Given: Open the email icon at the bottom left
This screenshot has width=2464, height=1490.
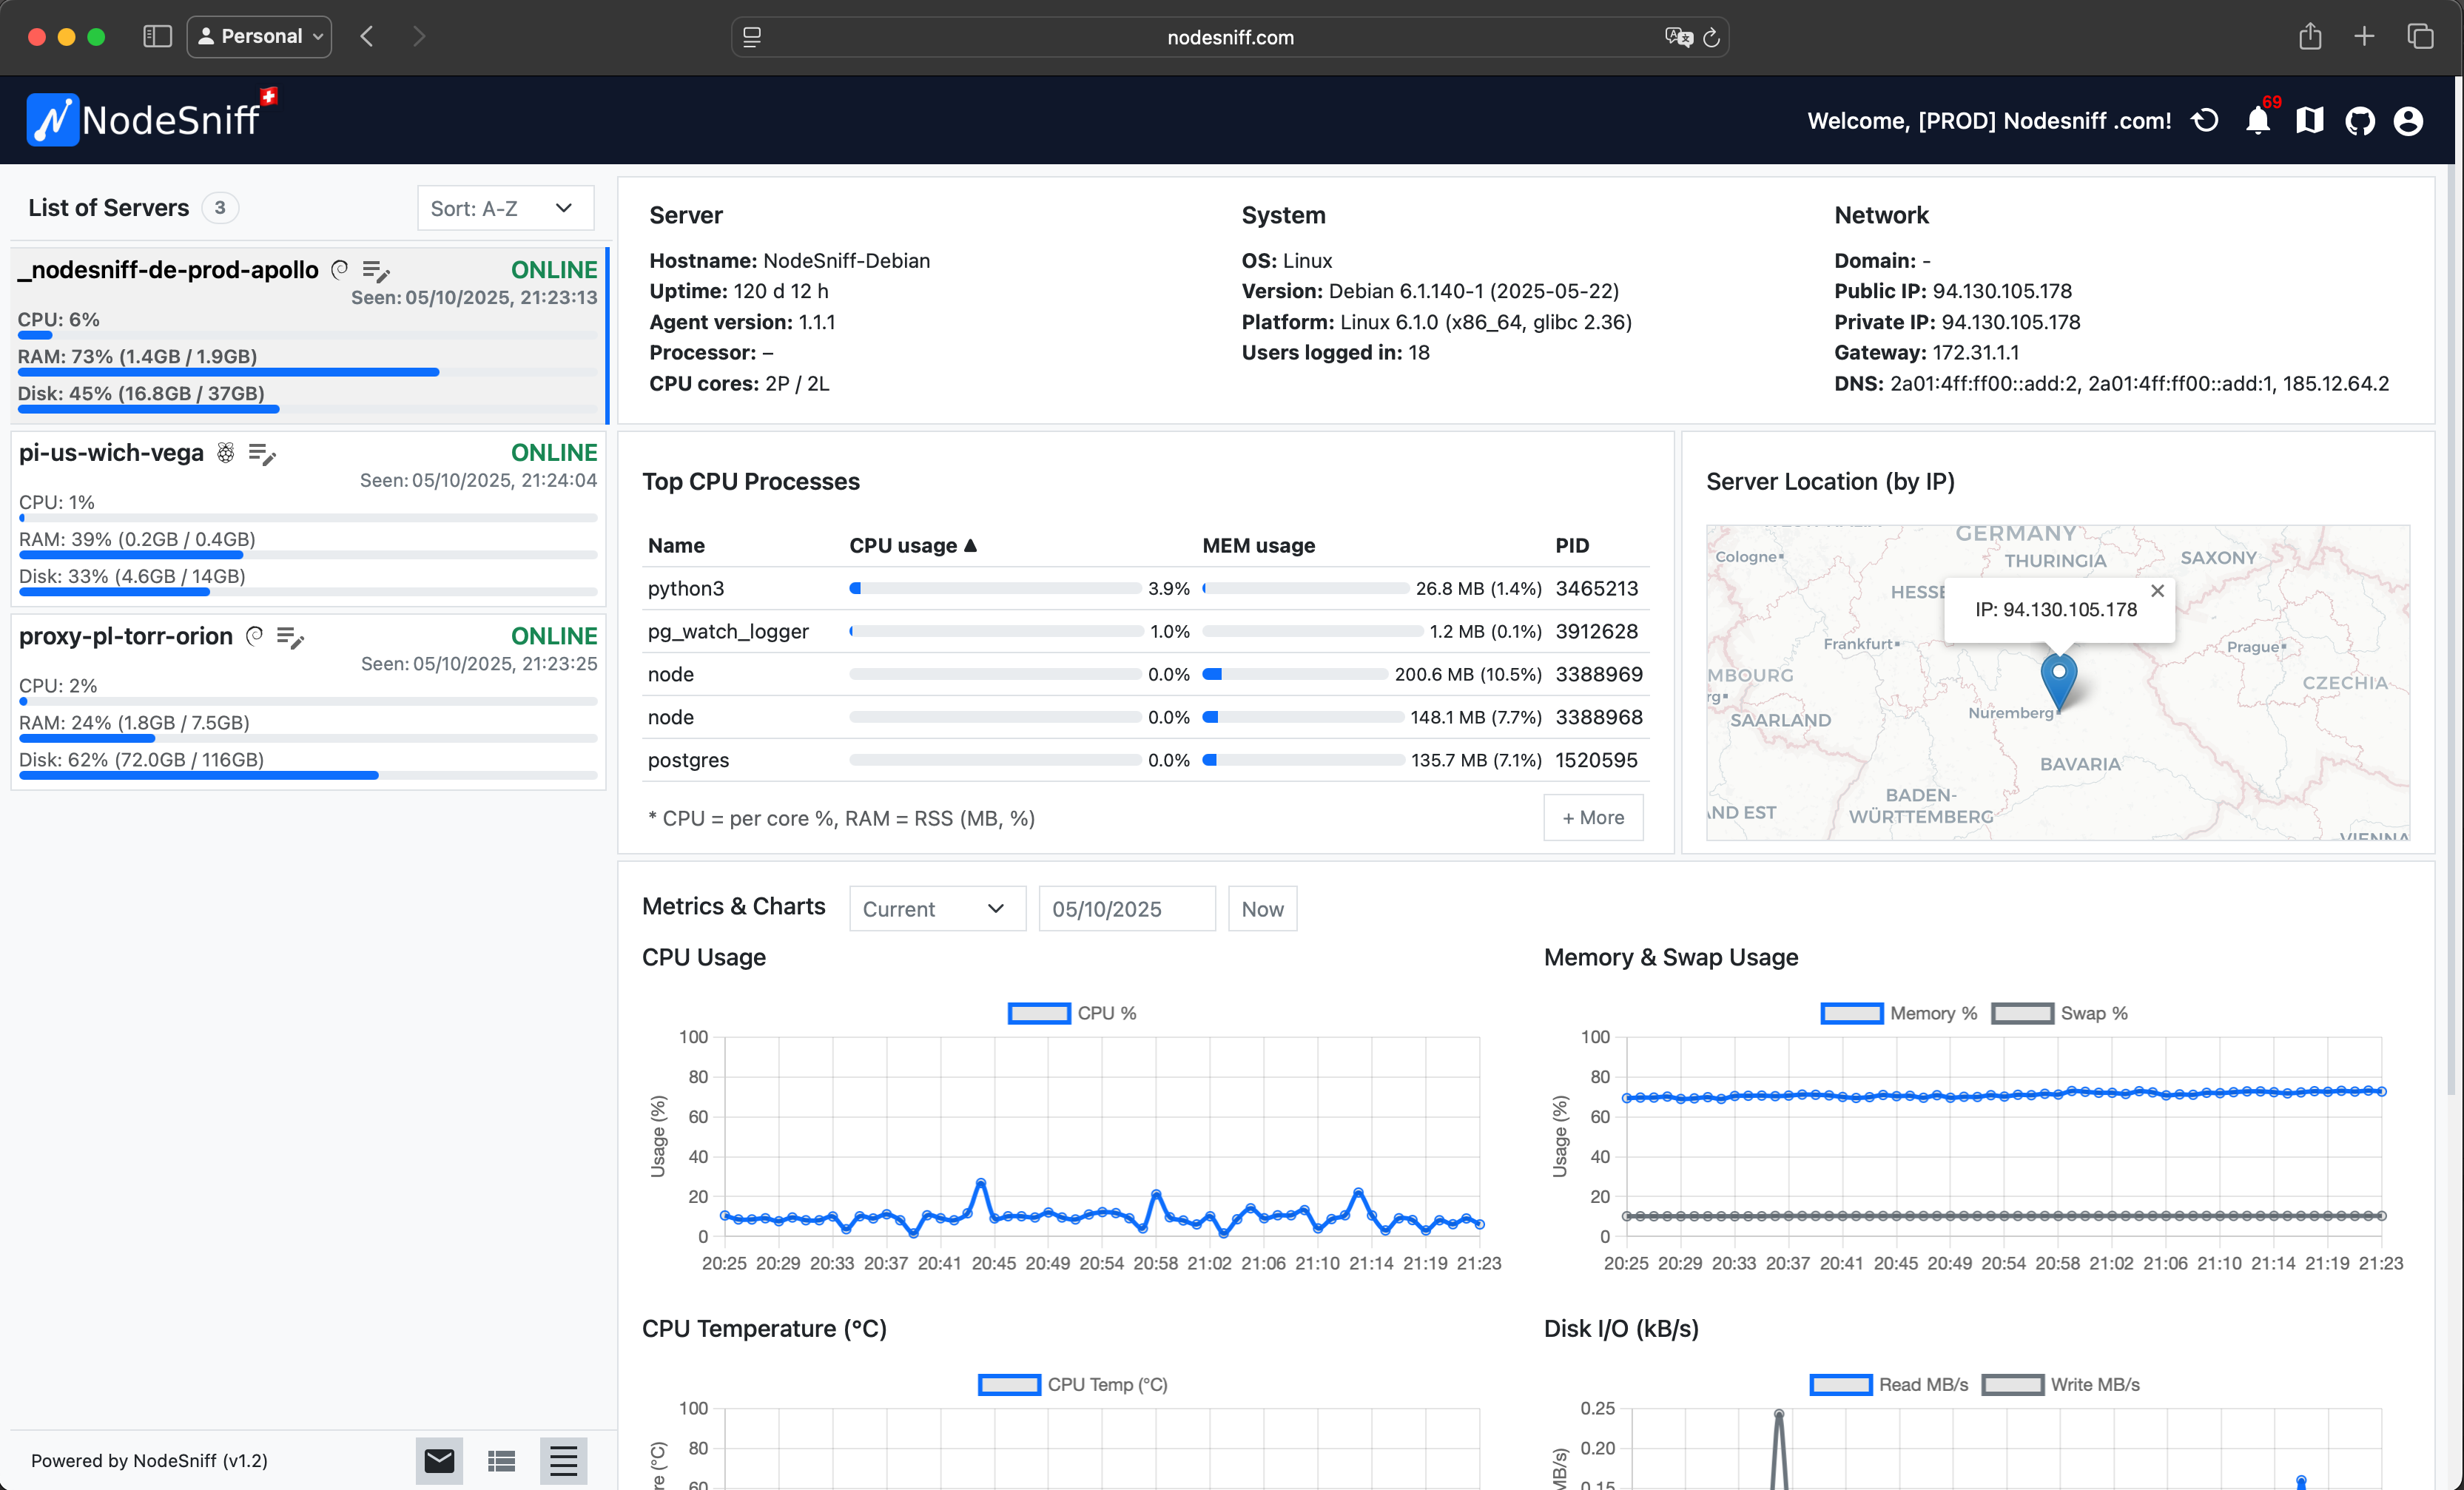Looking at the screenshot, I should click(439, 1461).
